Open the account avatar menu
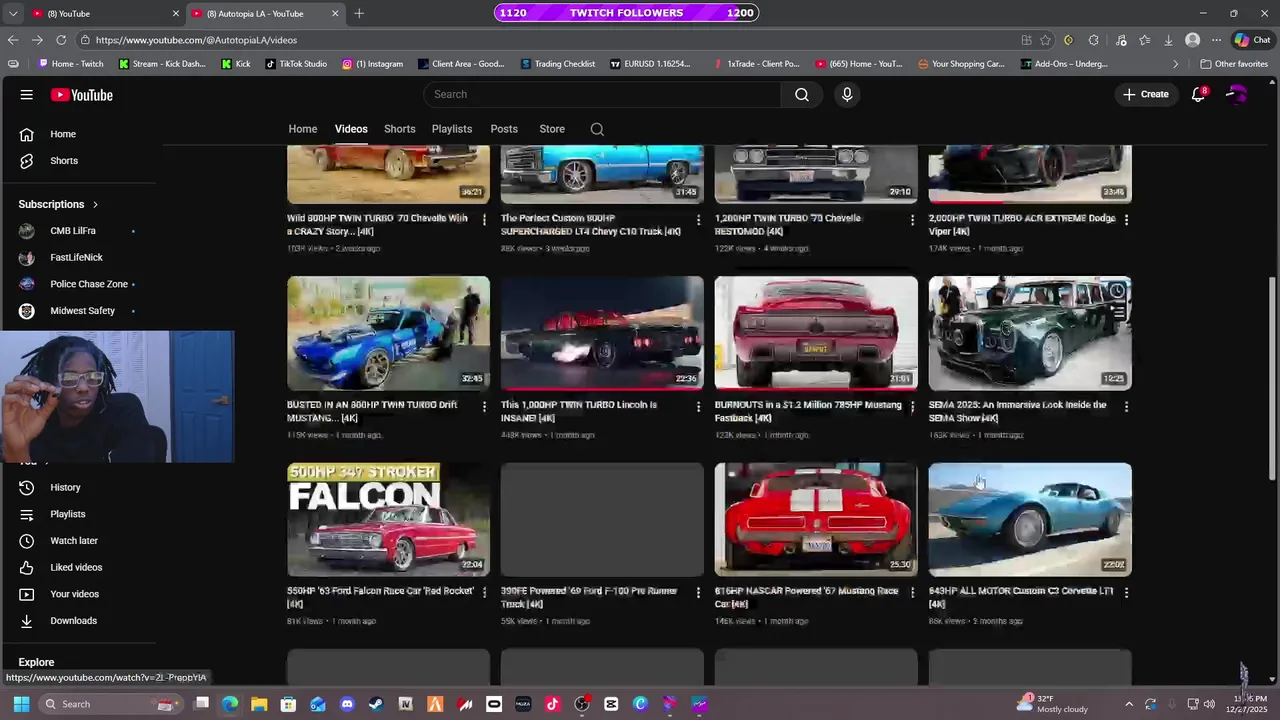The width and height of the screenshot is (1280, 720). tap(1237, 94)
